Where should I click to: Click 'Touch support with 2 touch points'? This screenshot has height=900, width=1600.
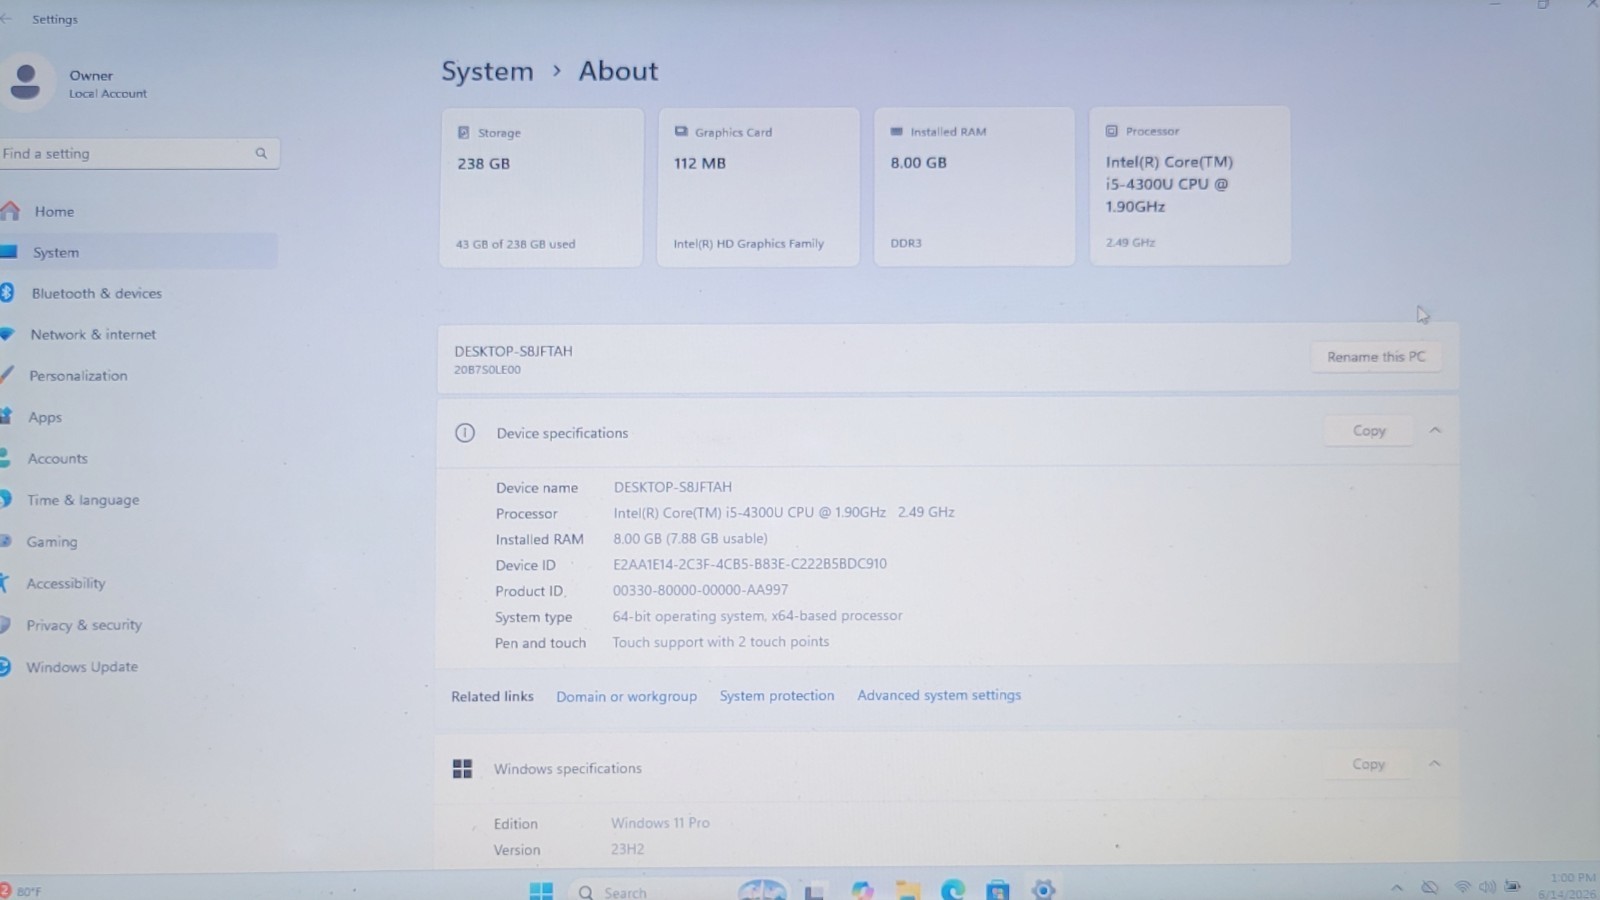[x=720, y=642]
